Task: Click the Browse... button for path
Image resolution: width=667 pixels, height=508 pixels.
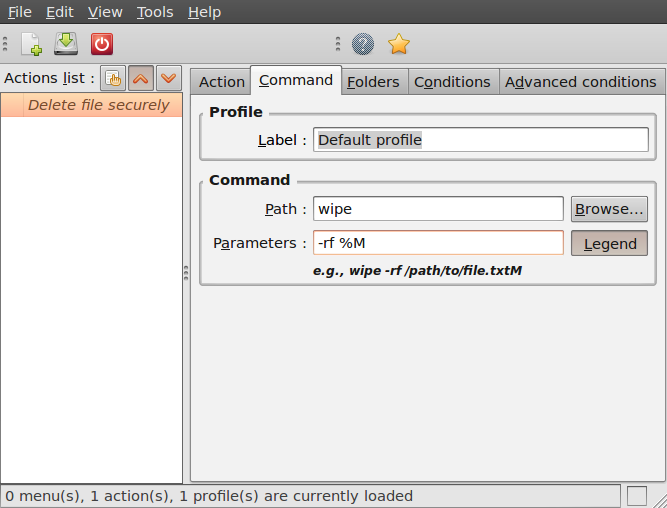Action: tap(609, 209)
